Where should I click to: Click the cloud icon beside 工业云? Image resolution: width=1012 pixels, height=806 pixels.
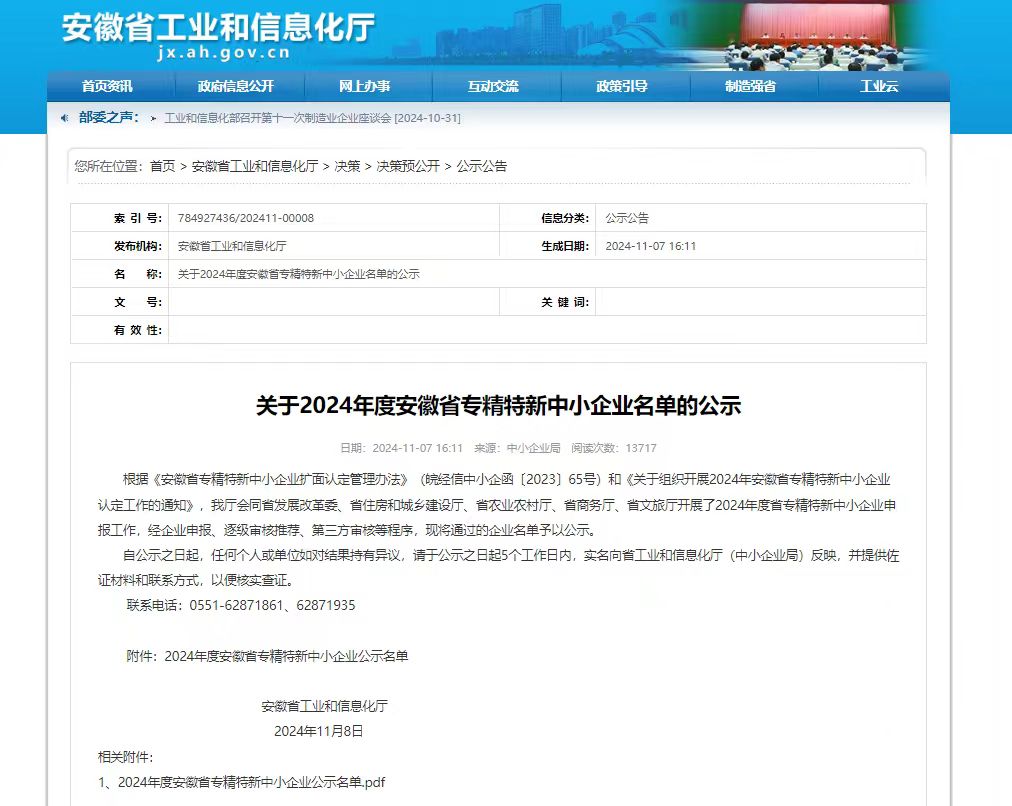point(851,86)
